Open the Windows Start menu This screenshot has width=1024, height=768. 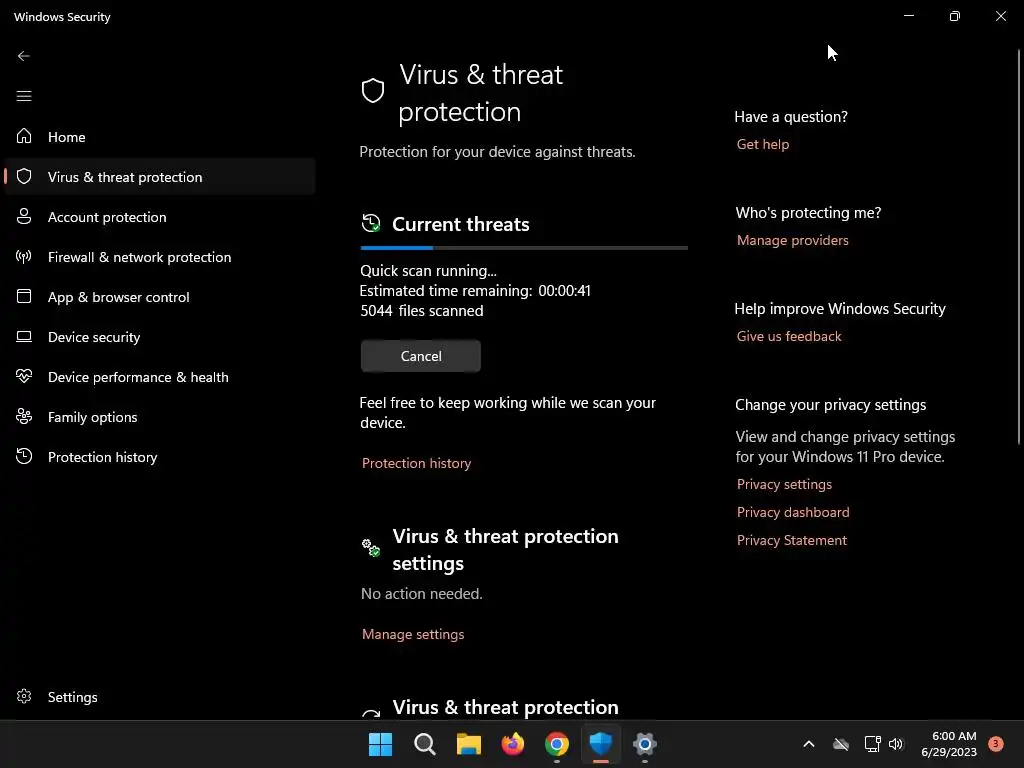point(380,744)
